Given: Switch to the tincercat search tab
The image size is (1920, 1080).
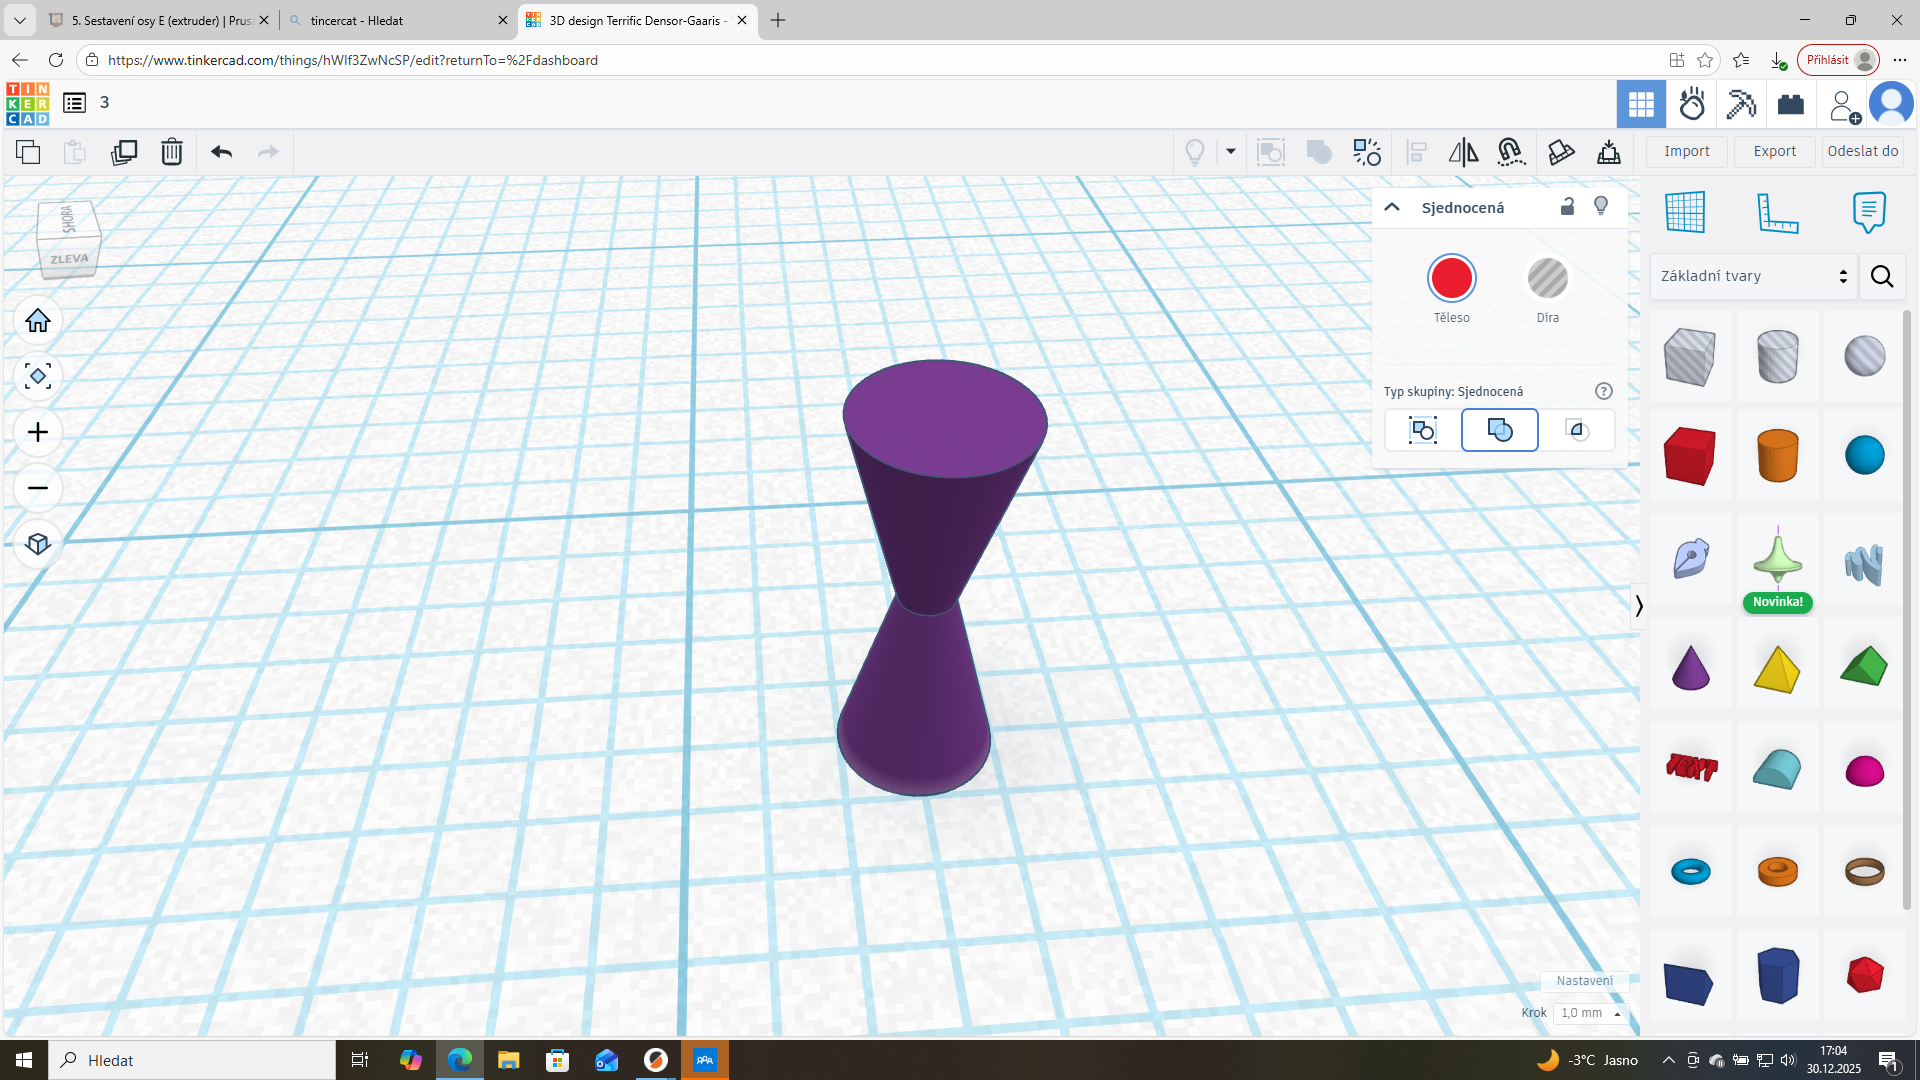Looking at the screenshot, I should pos(397,20).
